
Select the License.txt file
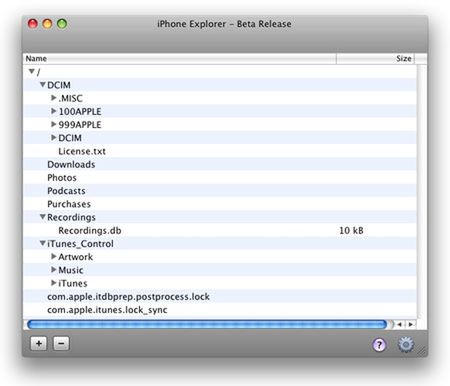tap(82, 151)
